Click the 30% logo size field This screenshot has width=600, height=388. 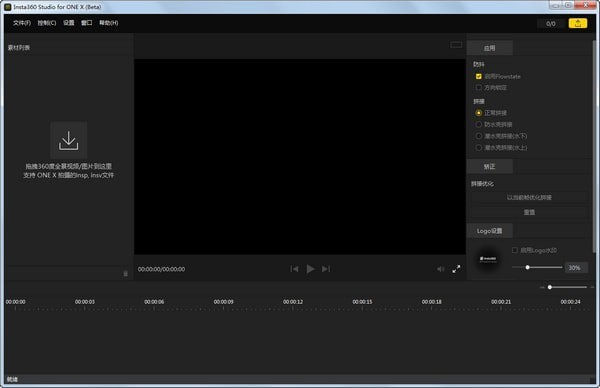click(576, 267)
